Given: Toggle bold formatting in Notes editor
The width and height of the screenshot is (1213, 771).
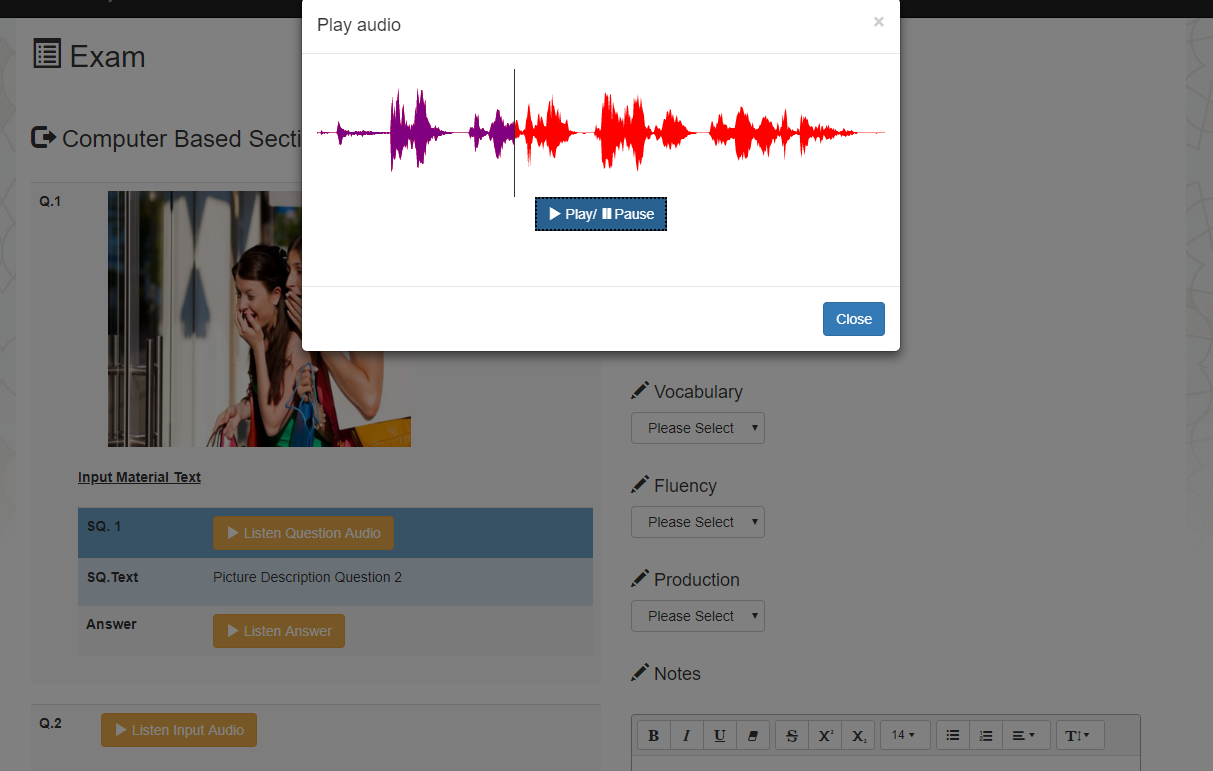Looking at the screenshot, I should point(654,736).
